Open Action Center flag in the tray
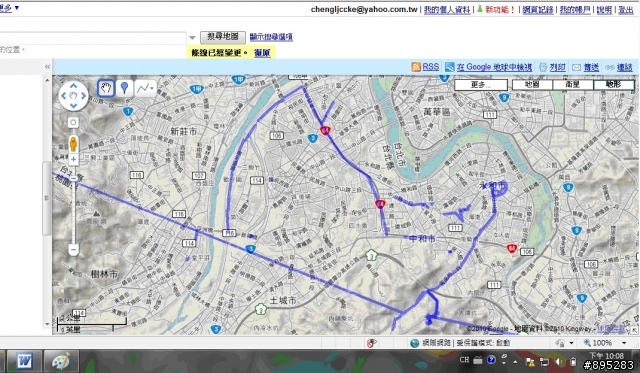Screen dimensions: 640x373 click(530, 362)
